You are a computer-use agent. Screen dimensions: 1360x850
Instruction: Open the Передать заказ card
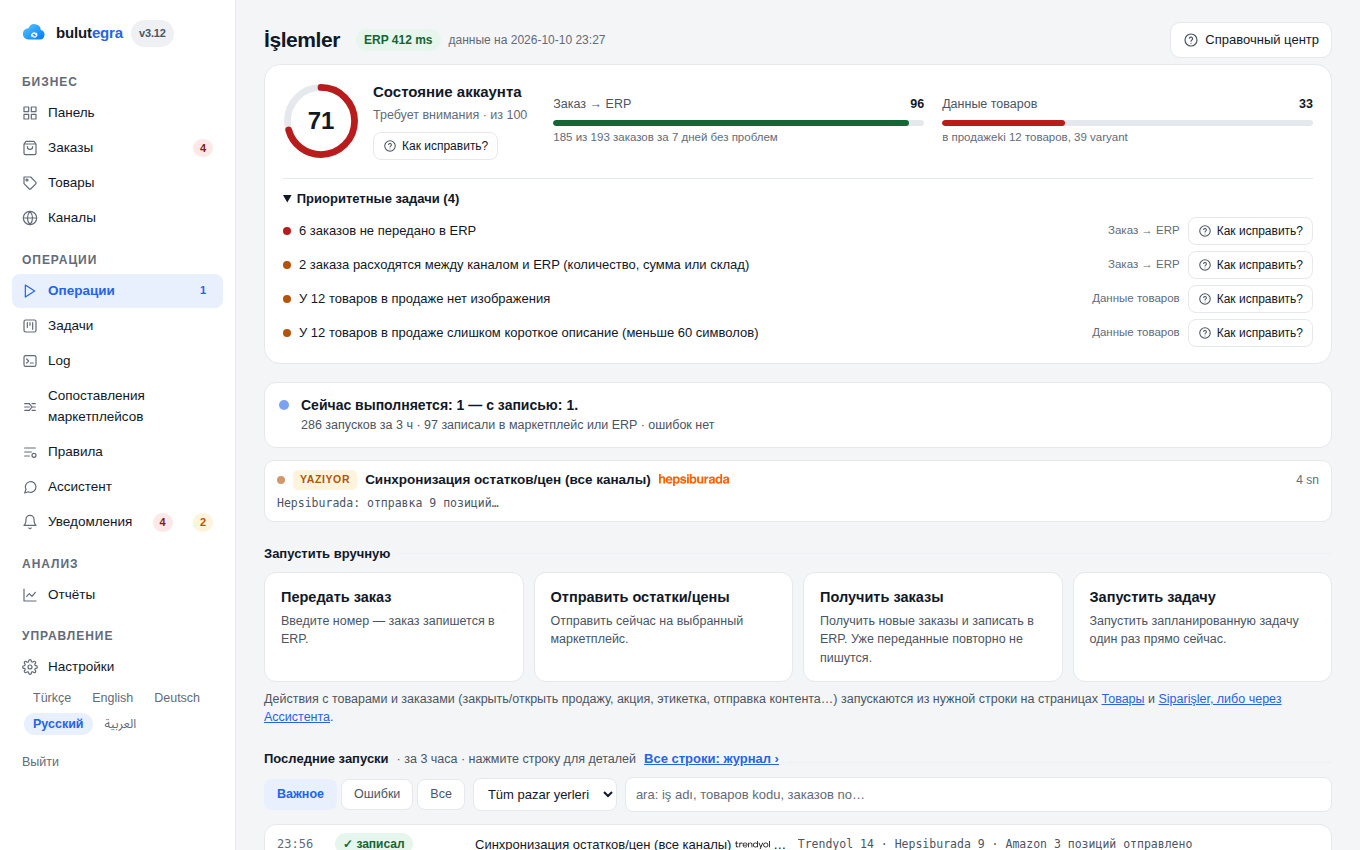coord(394,627)
